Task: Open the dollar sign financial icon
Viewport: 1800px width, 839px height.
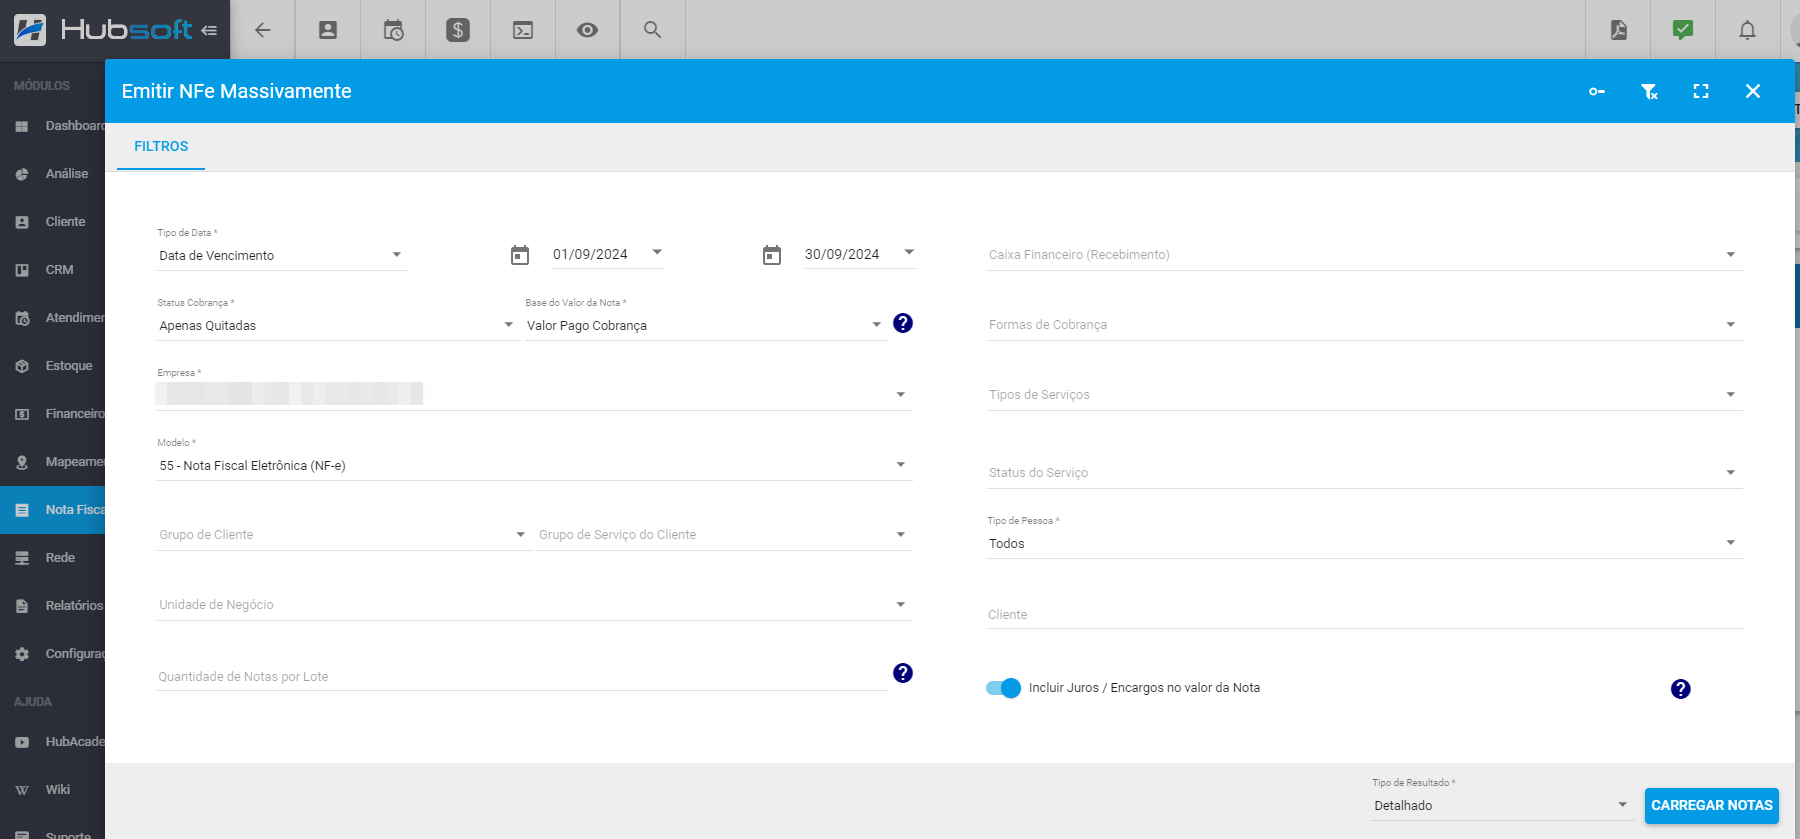Action: (458, 30)
